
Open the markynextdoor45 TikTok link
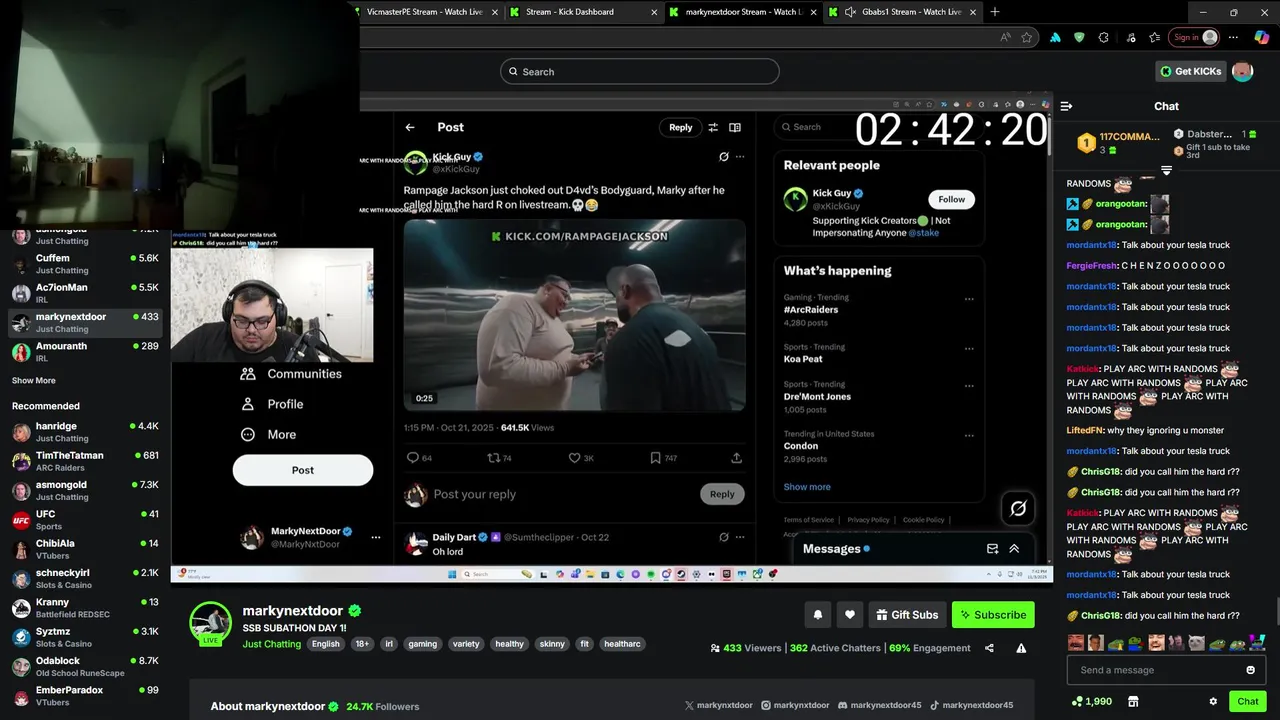[971, 705]
